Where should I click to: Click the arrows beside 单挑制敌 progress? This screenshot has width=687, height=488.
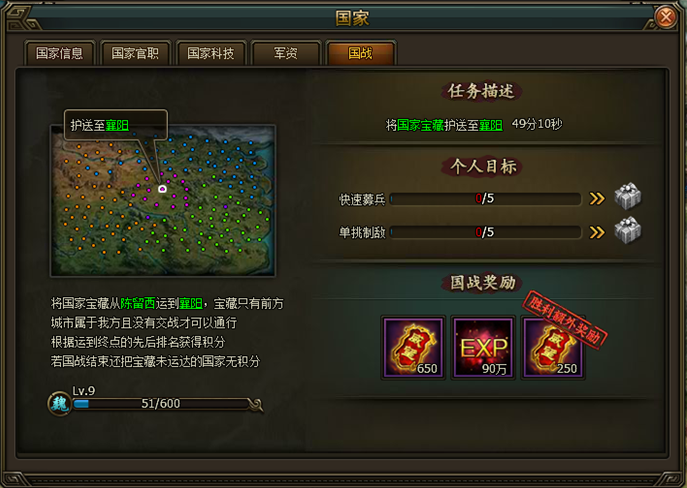[x=597, y=232]
